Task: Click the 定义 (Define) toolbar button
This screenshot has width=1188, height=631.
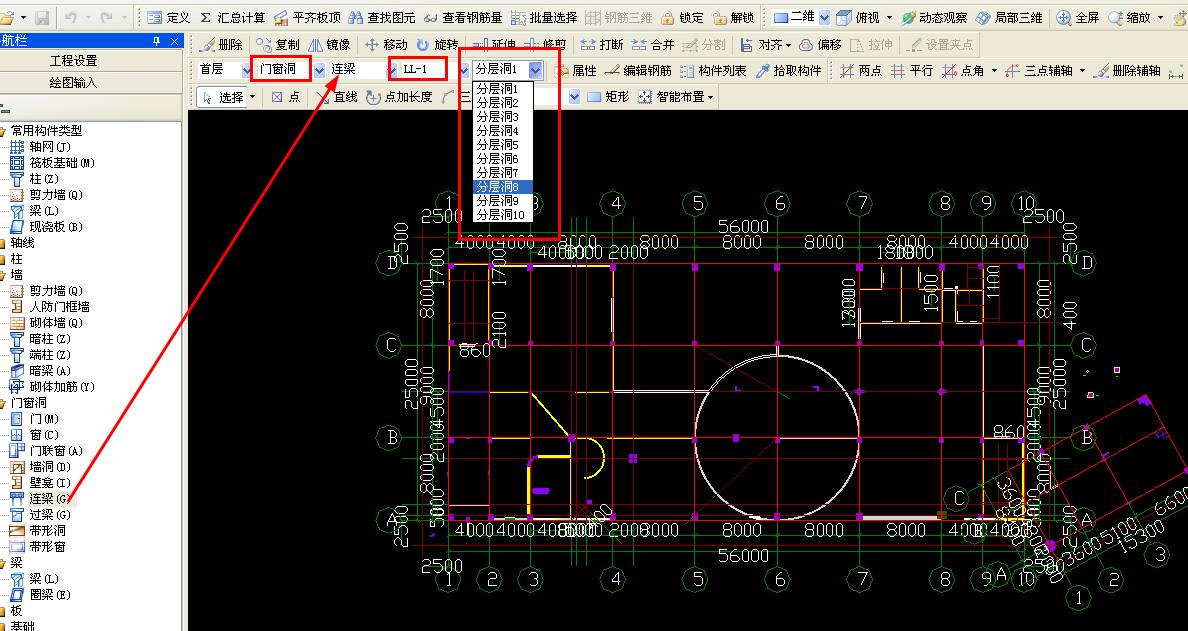Action: [168, 17]
